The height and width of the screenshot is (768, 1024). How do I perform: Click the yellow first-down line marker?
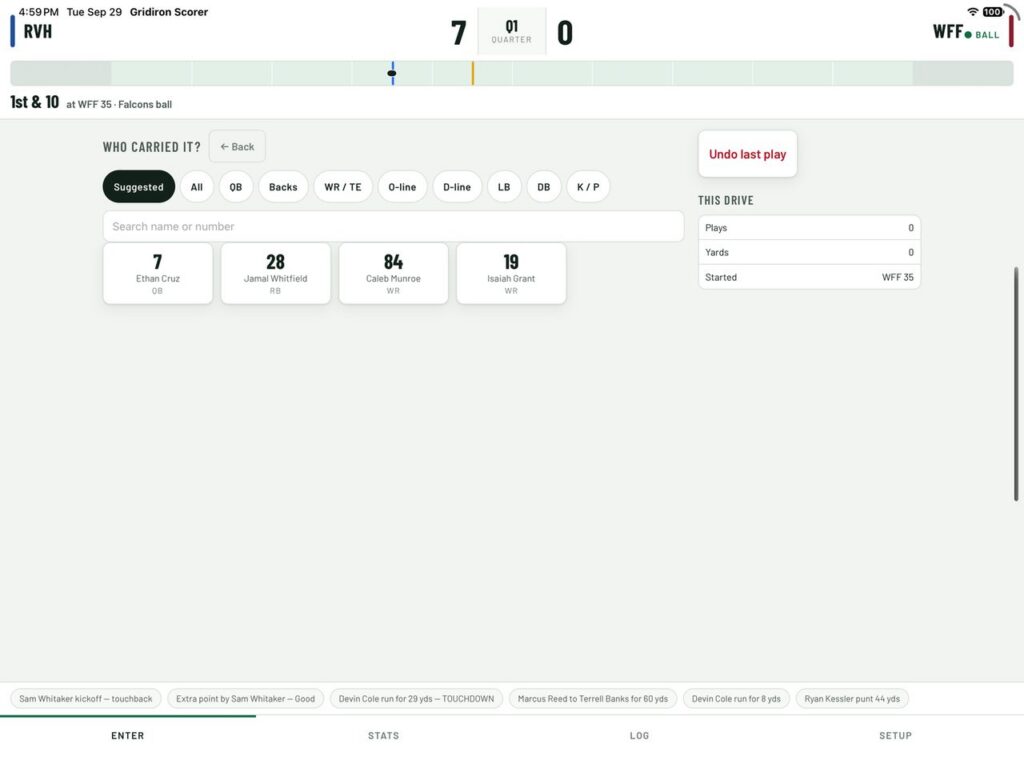pyautogui.click(x=473, y=73)
